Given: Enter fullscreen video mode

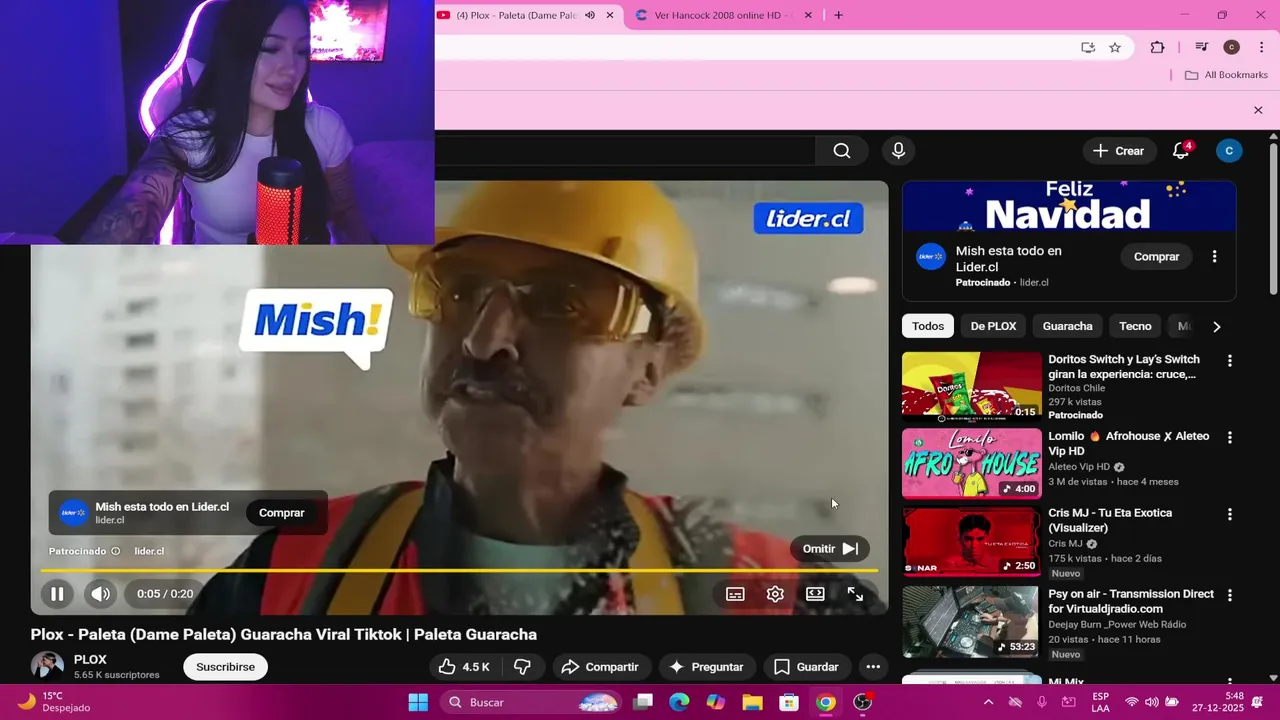Looking at the screenshot, I should point(855,594).
